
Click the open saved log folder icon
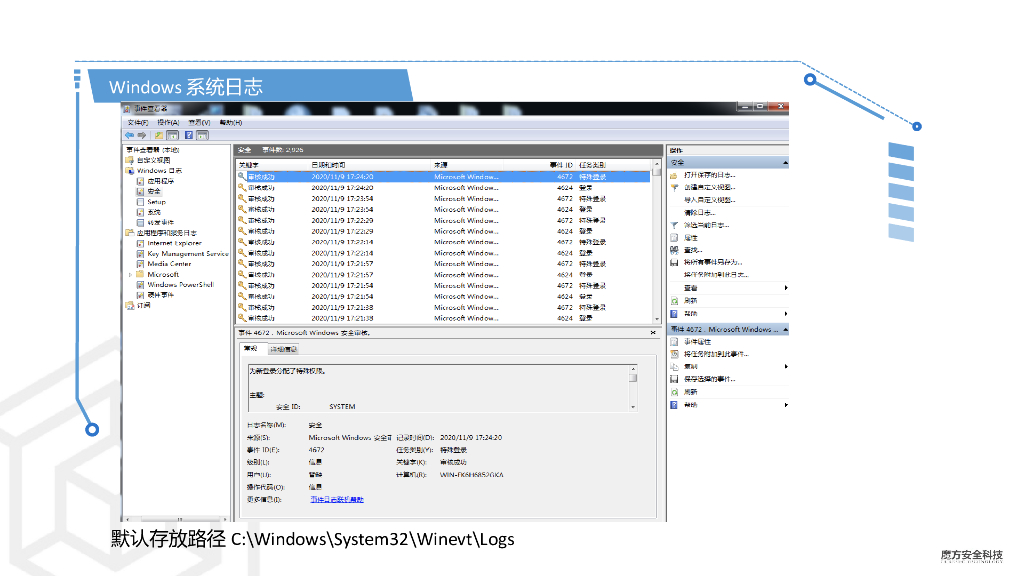674,175
